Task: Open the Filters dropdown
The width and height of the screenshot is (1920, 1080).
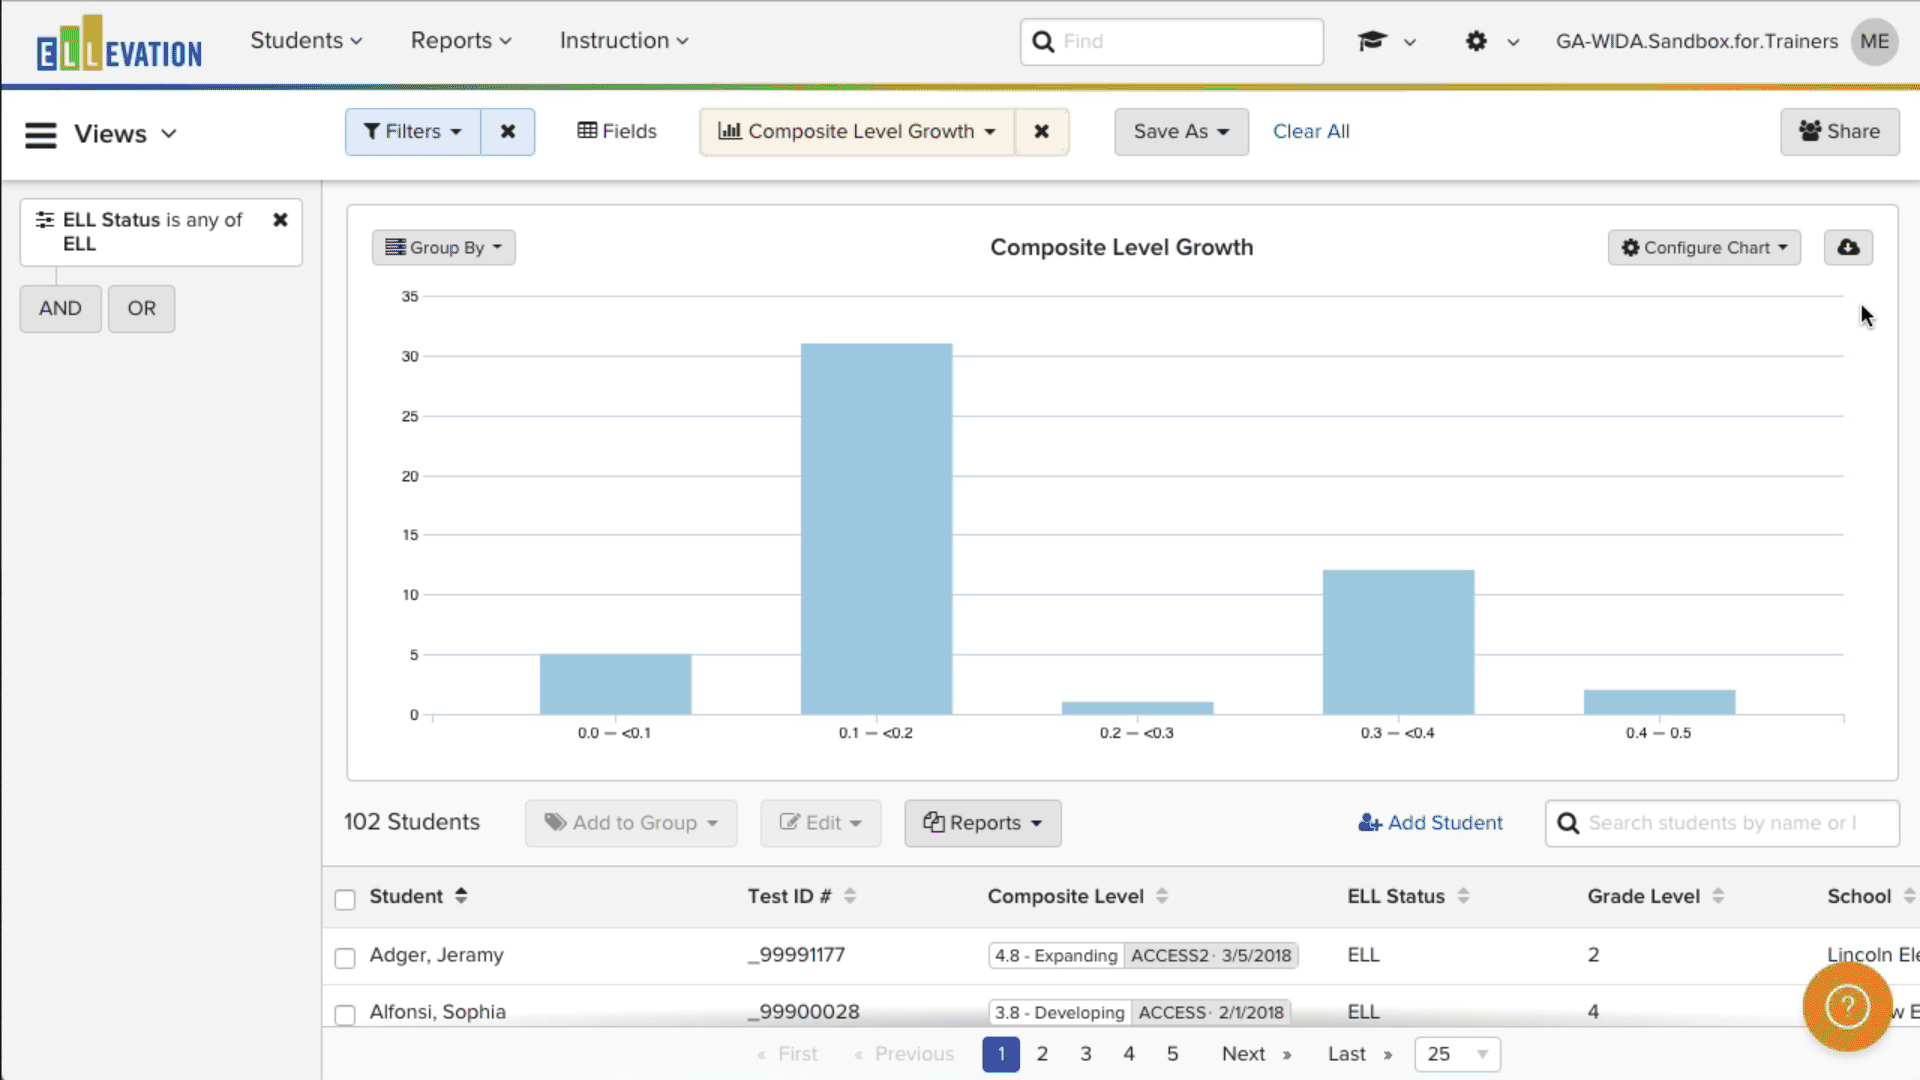Action: tap(413, 132)
